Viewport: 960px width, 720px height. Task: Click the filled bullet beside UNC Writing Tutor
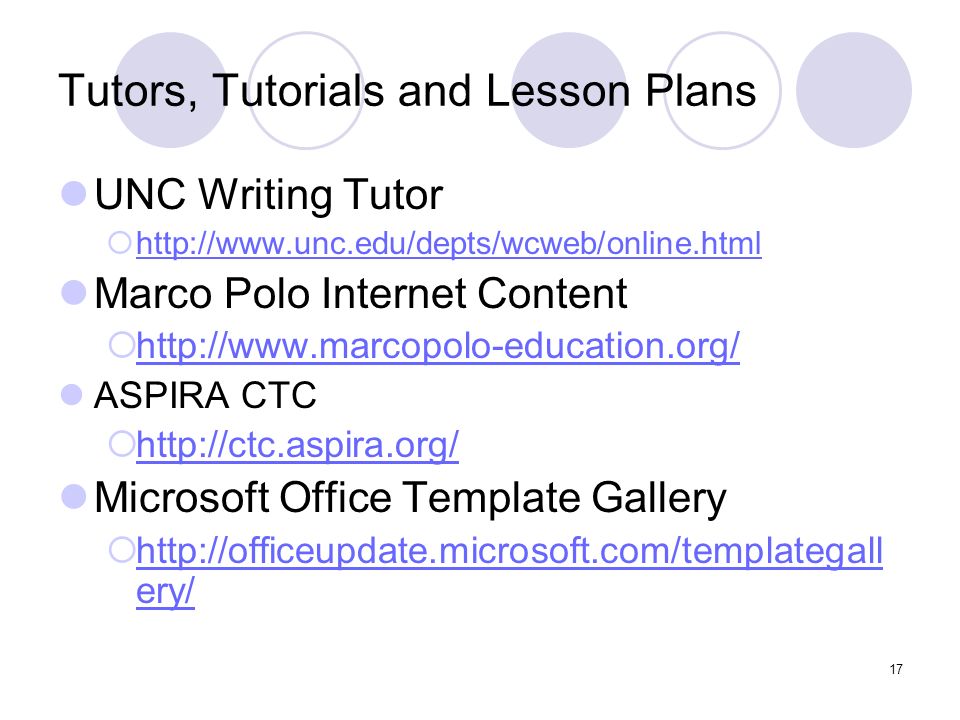tap(73, 193)
